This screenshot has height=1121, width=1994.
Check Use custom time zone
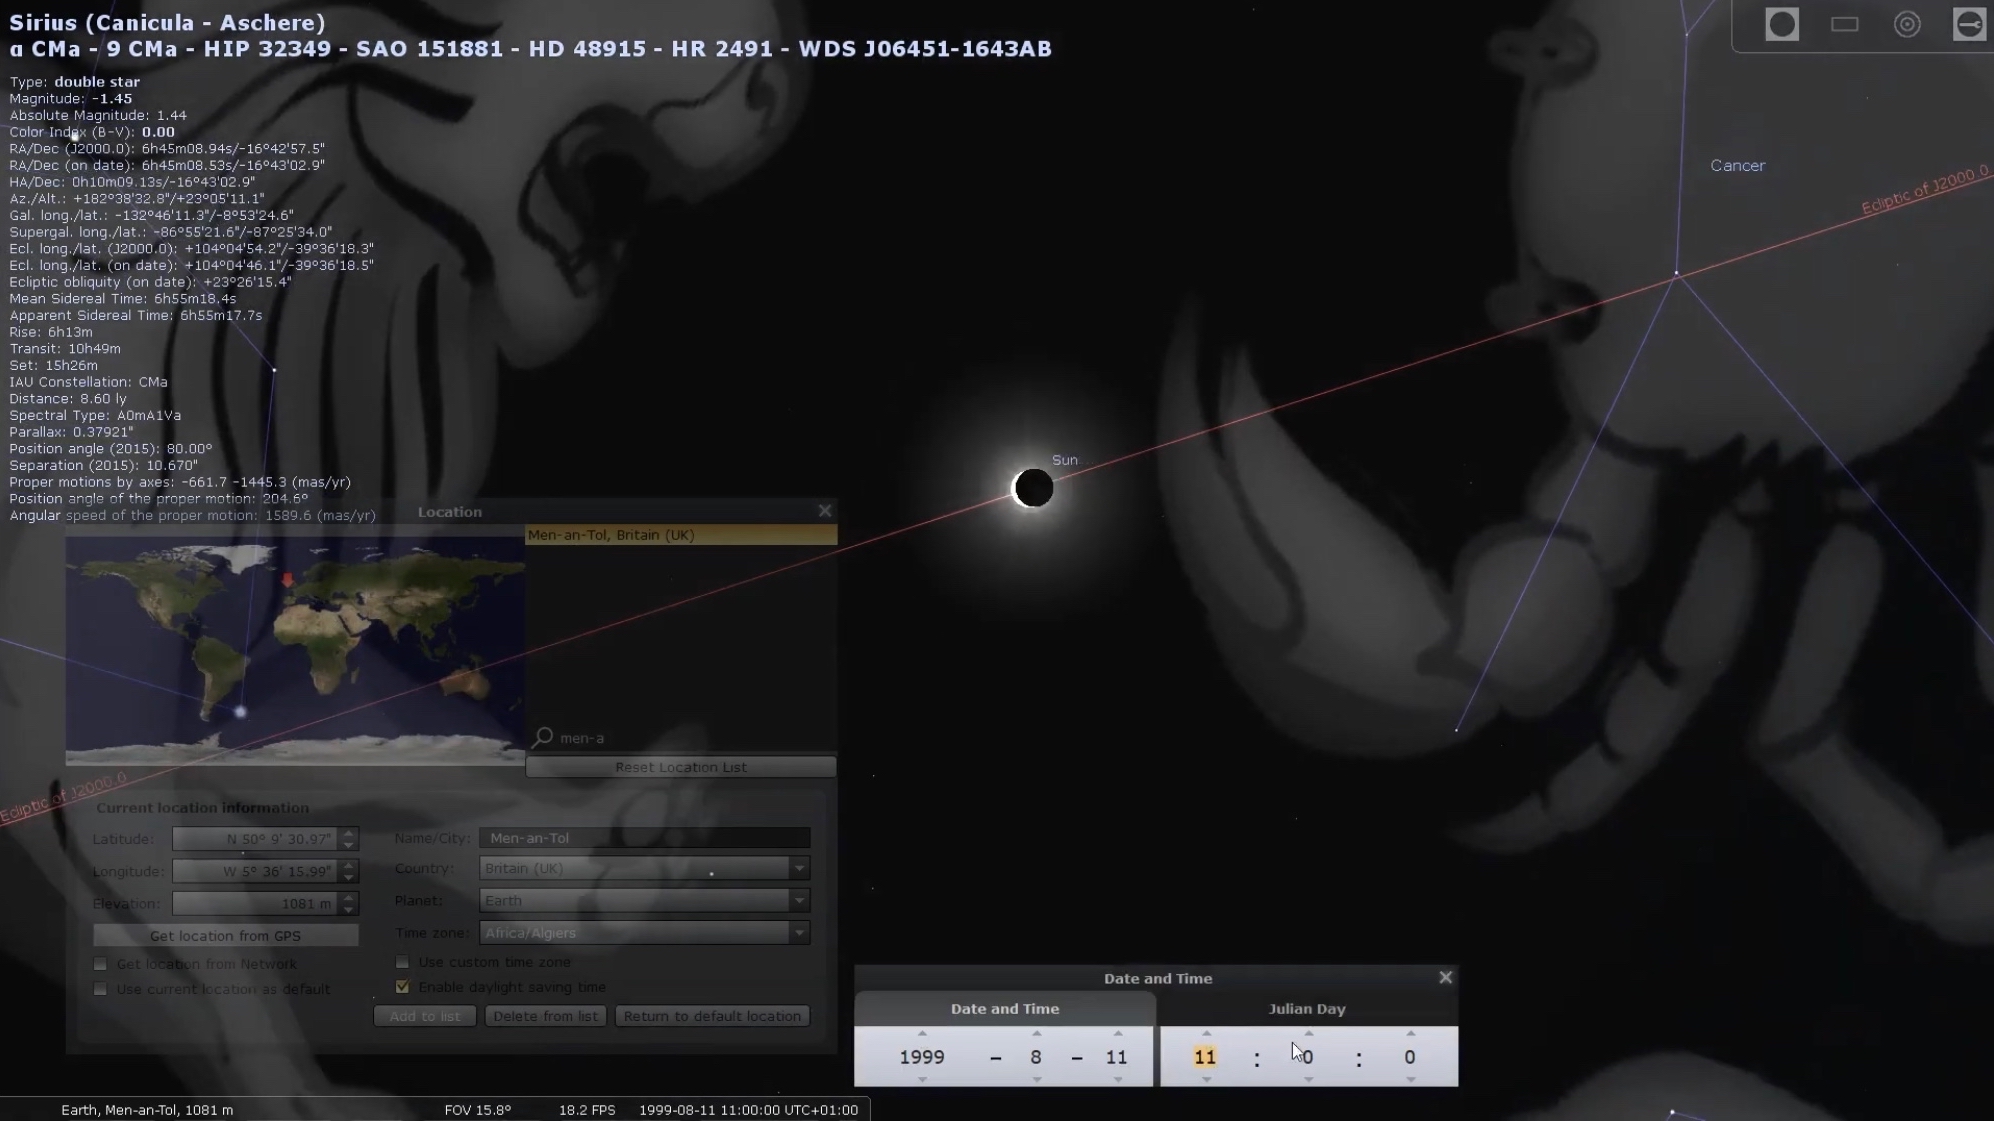click(402, 962)
